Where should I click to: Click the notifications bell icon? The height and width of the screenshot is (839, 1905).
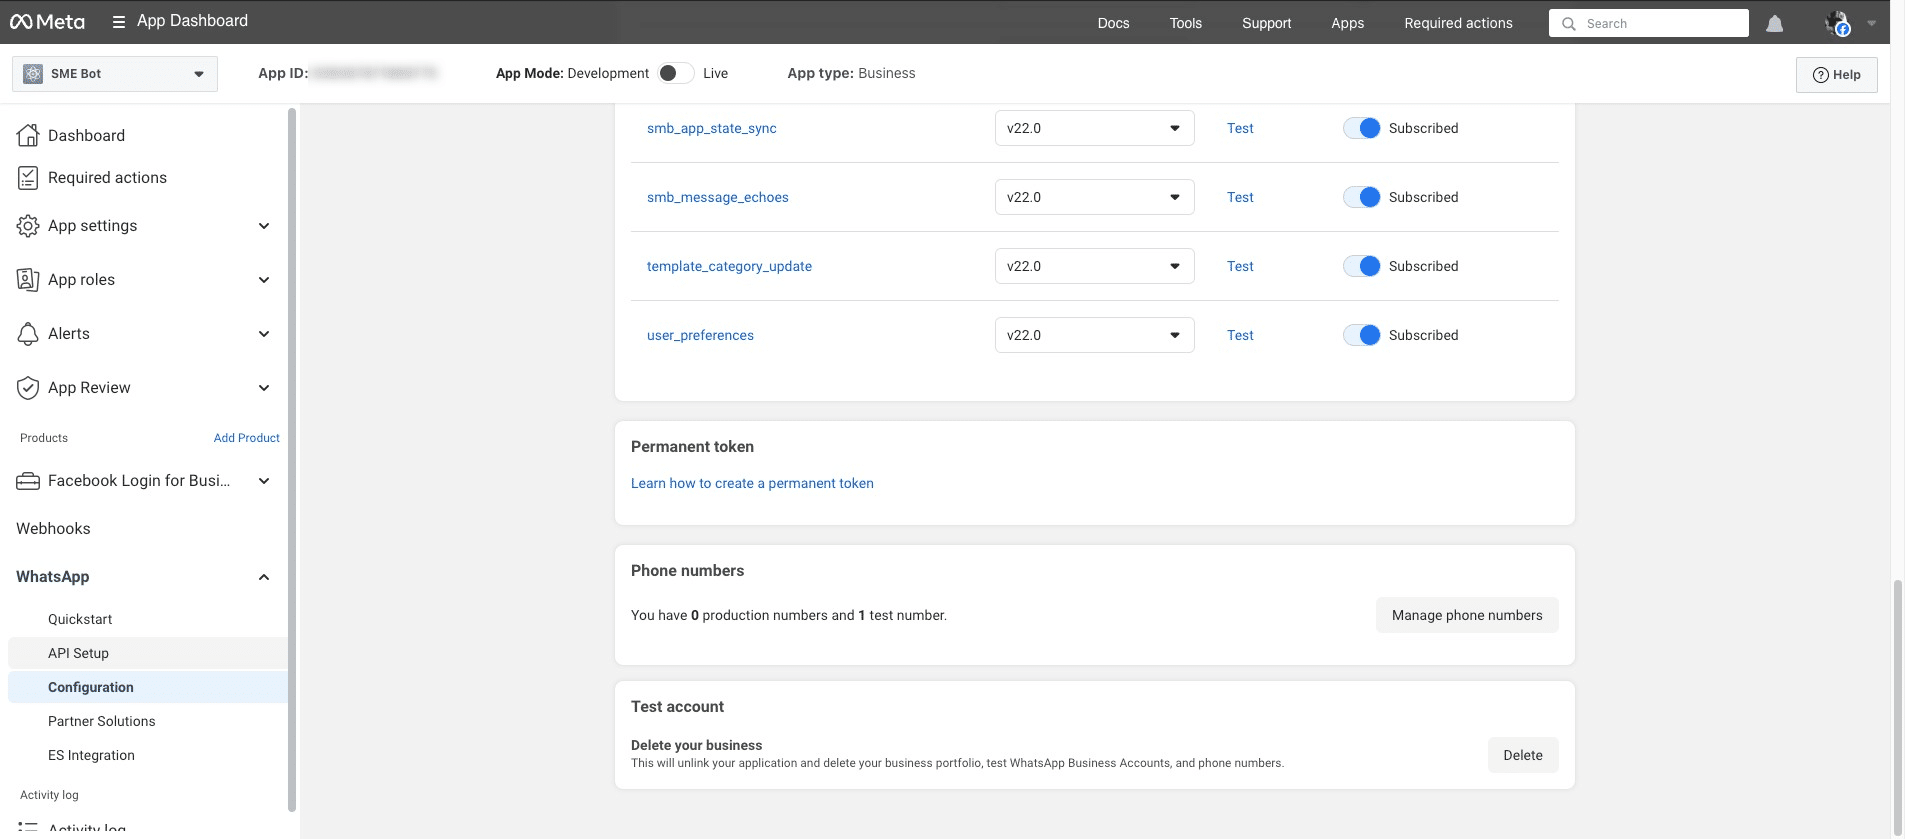coord(1774,23)
